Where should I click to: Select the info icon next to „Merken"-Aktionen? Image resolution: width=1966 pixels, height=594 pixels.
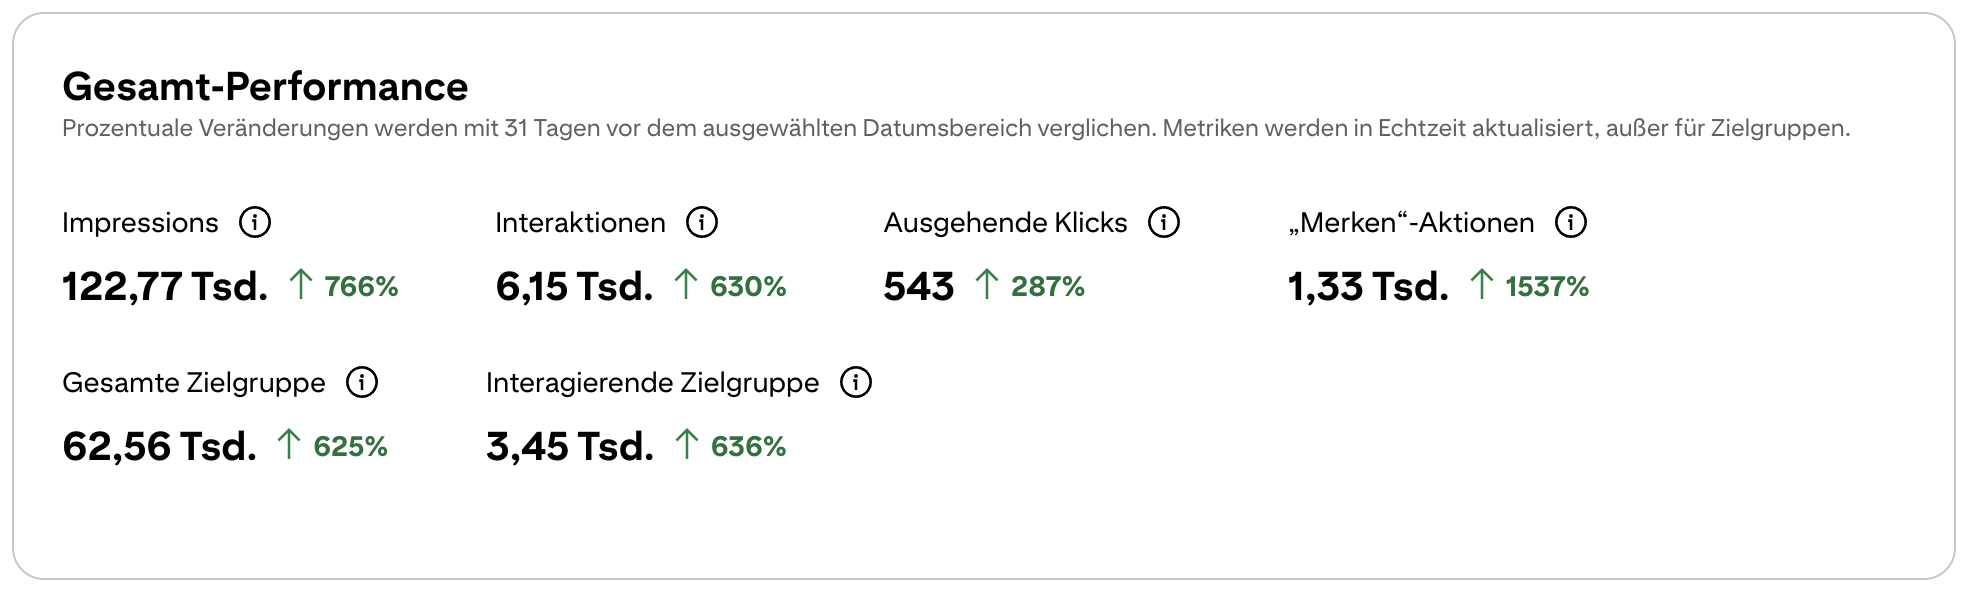click(1571, 222)
